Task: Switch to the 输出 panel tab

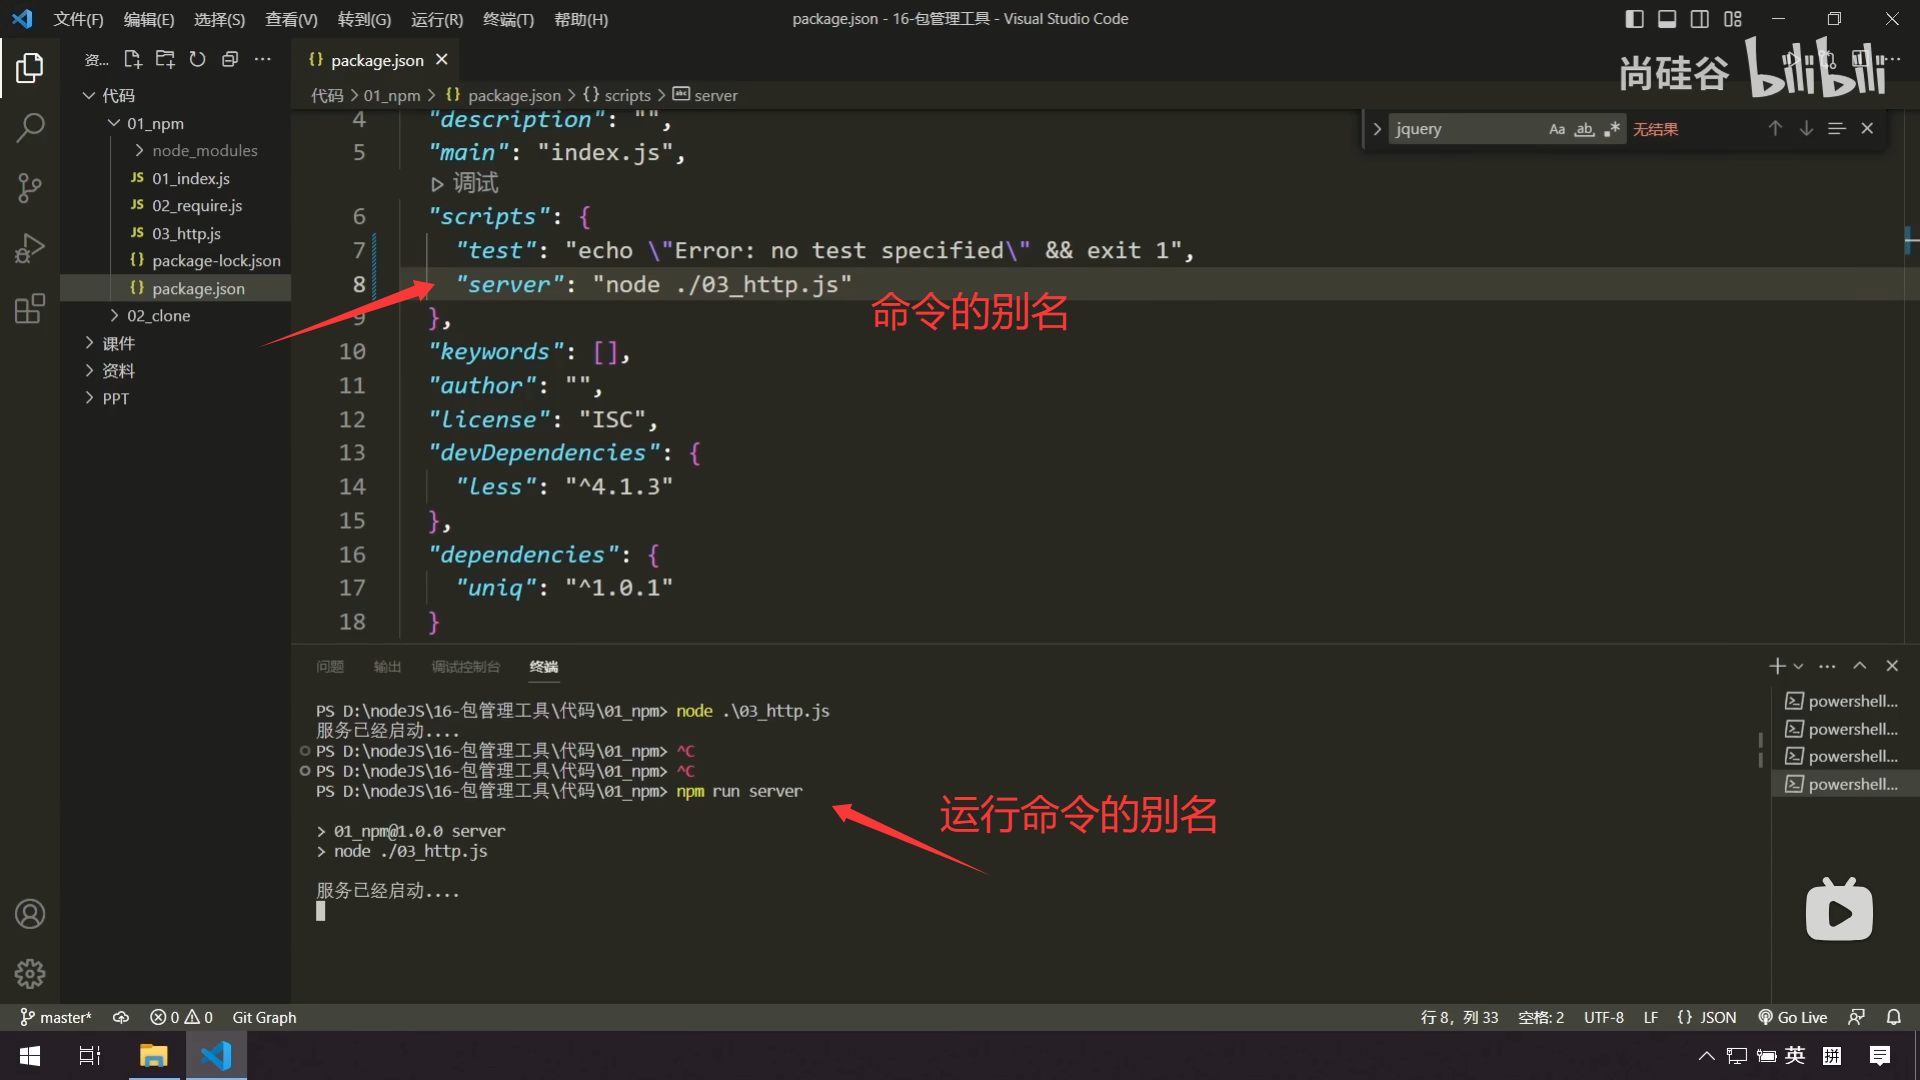Action: [387, 666]
